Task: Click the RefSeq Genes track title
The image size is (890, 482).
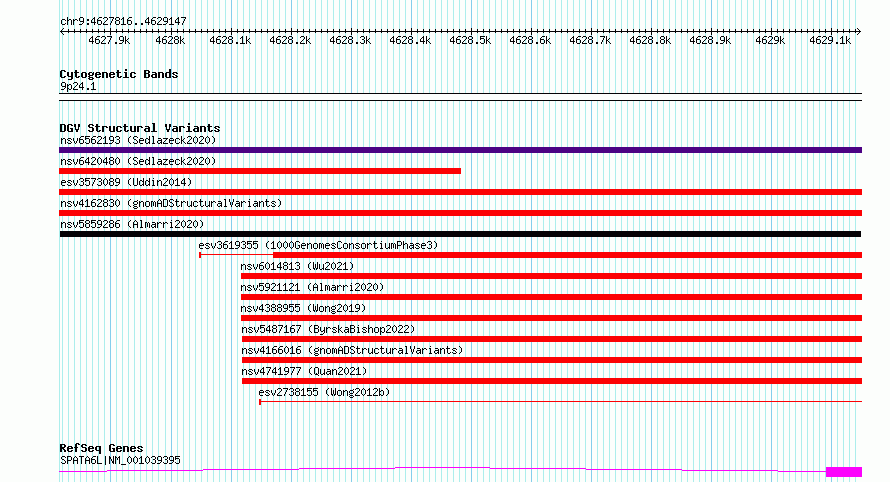Action: tap(101, 448)
